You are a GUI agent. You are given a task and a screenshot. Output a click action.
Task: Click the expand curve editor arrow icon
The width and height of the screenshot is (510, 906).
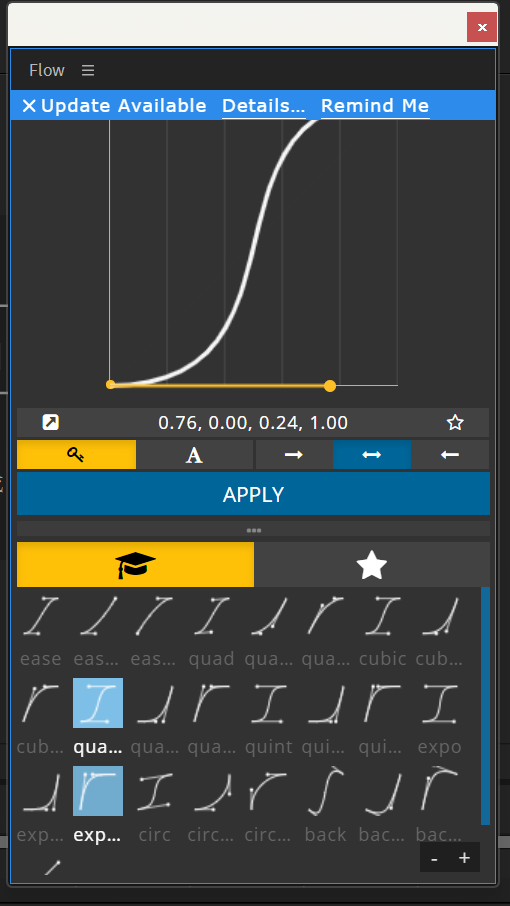(x=51, y=422)
